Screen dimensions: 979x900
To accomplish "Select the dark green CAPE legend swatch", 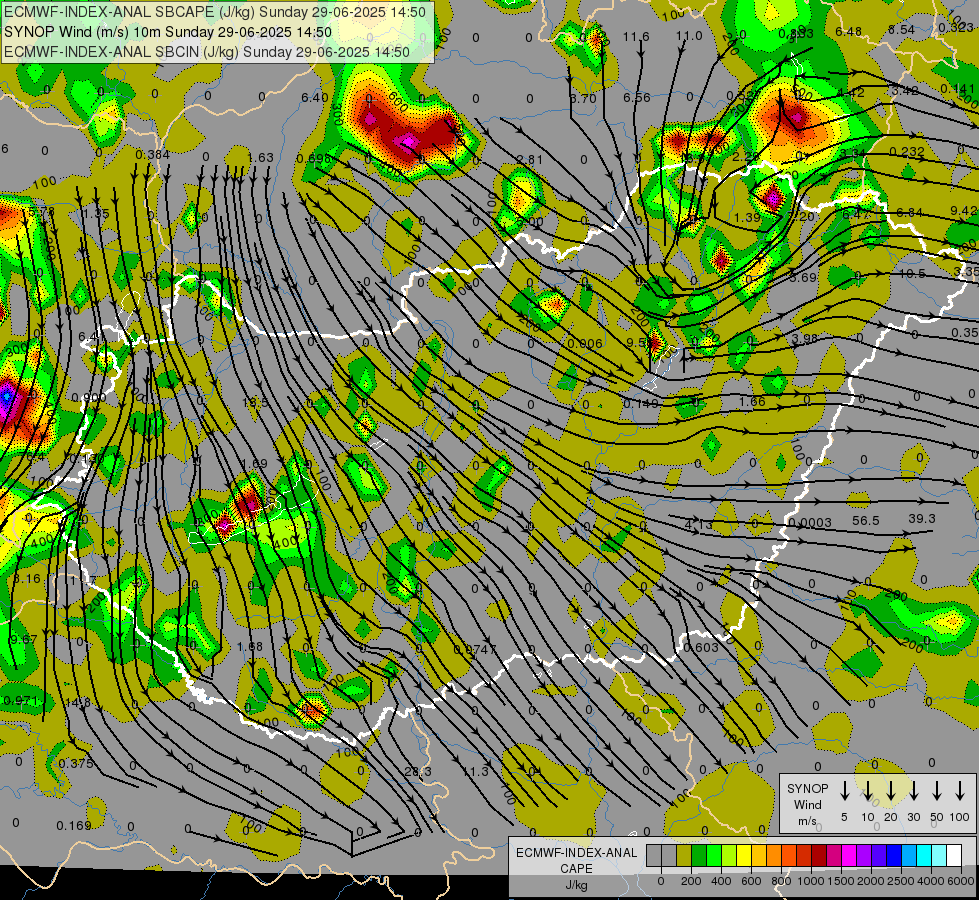I will [699, 856].
